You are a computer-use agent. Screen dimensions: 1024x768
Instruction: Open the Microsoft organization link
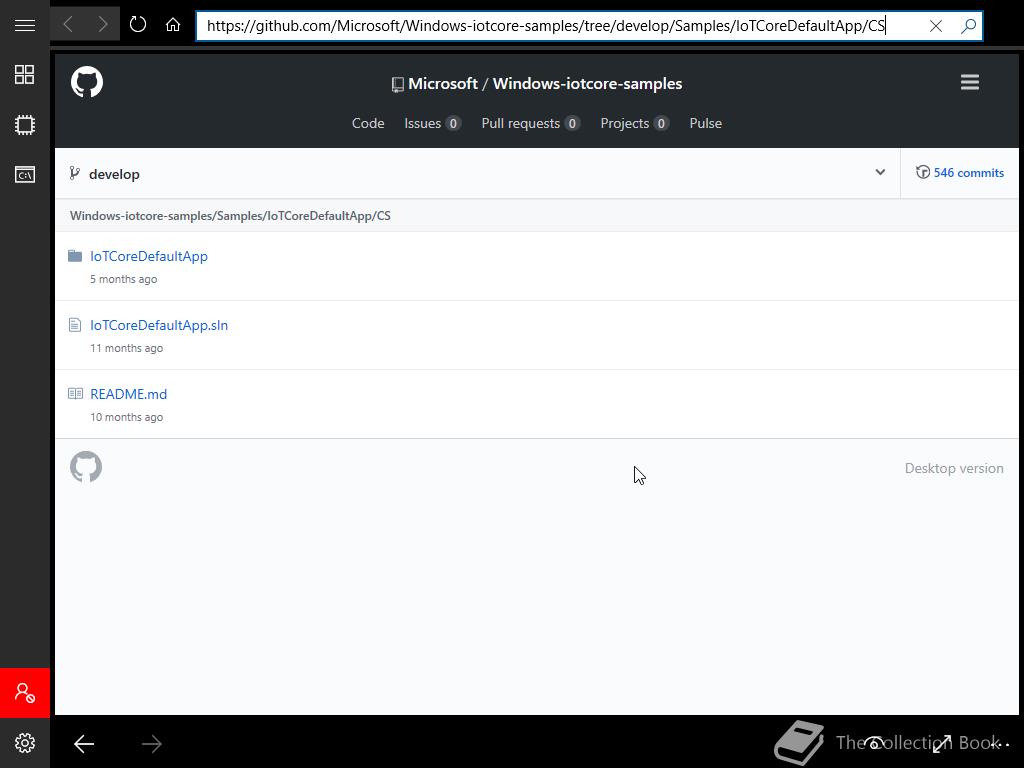pos(443,84)
